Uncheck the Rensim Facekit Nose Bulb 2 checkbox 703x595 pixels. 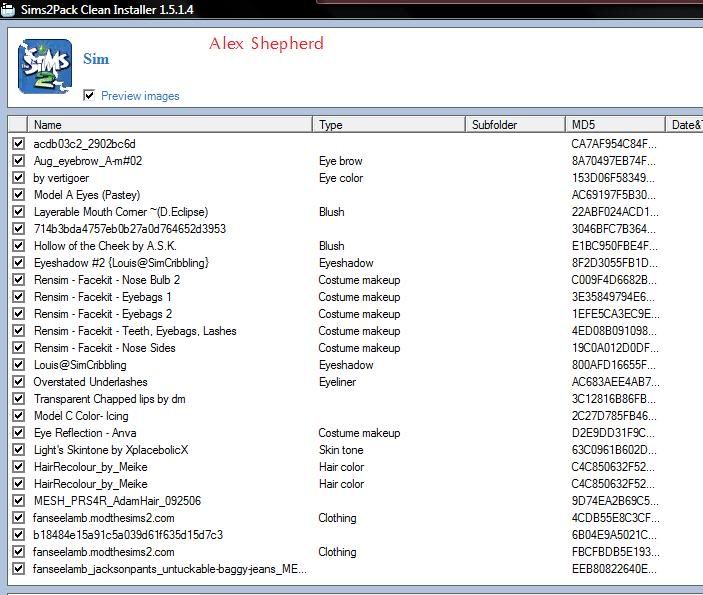[18, 280]
